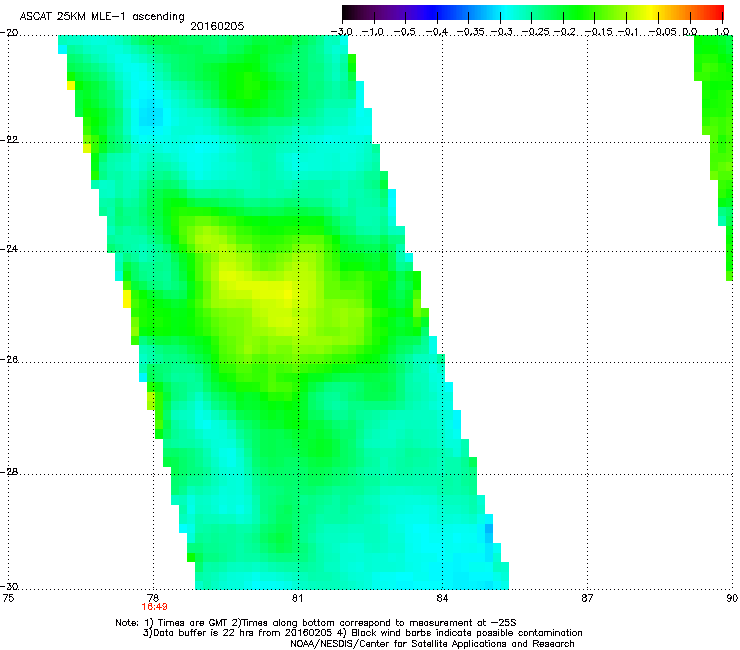Pick the -0.05 color scale label
This screenshot has width=740, height=650.
coord(663,32)
